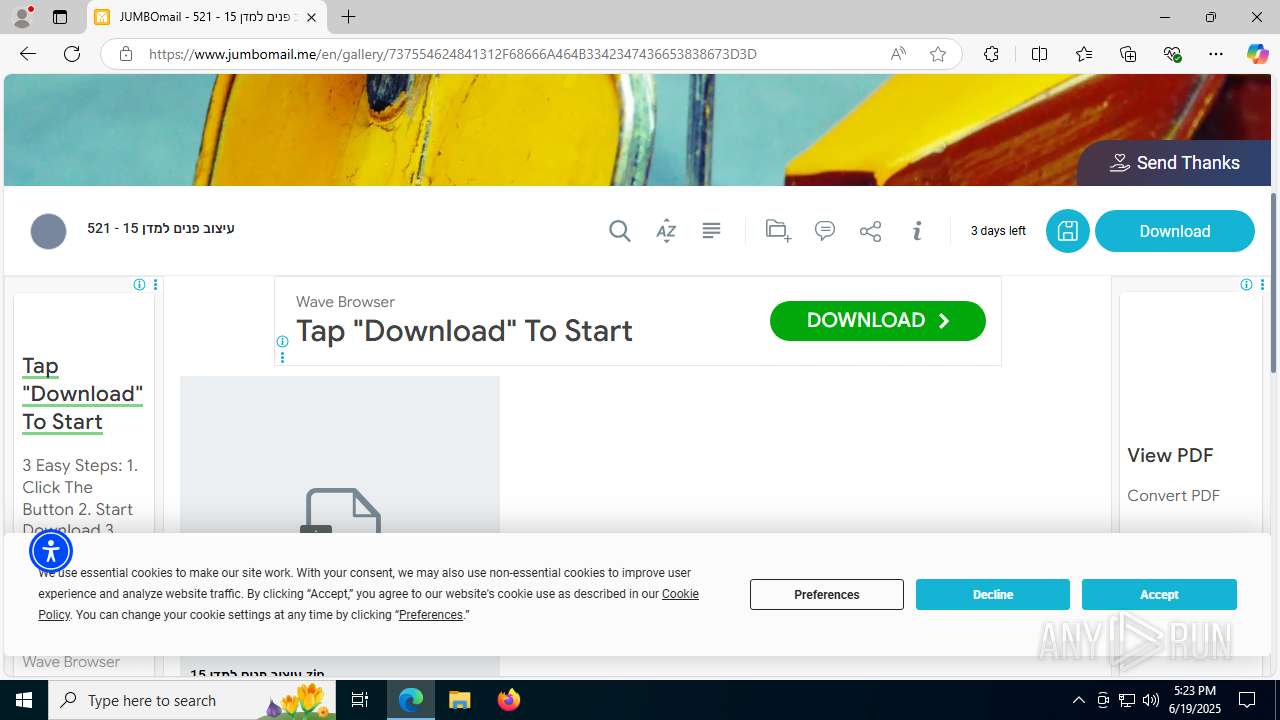Open the volume control tray icon
The image size is (1280, 720).
pyautogui.click(x=1151, y=700)
